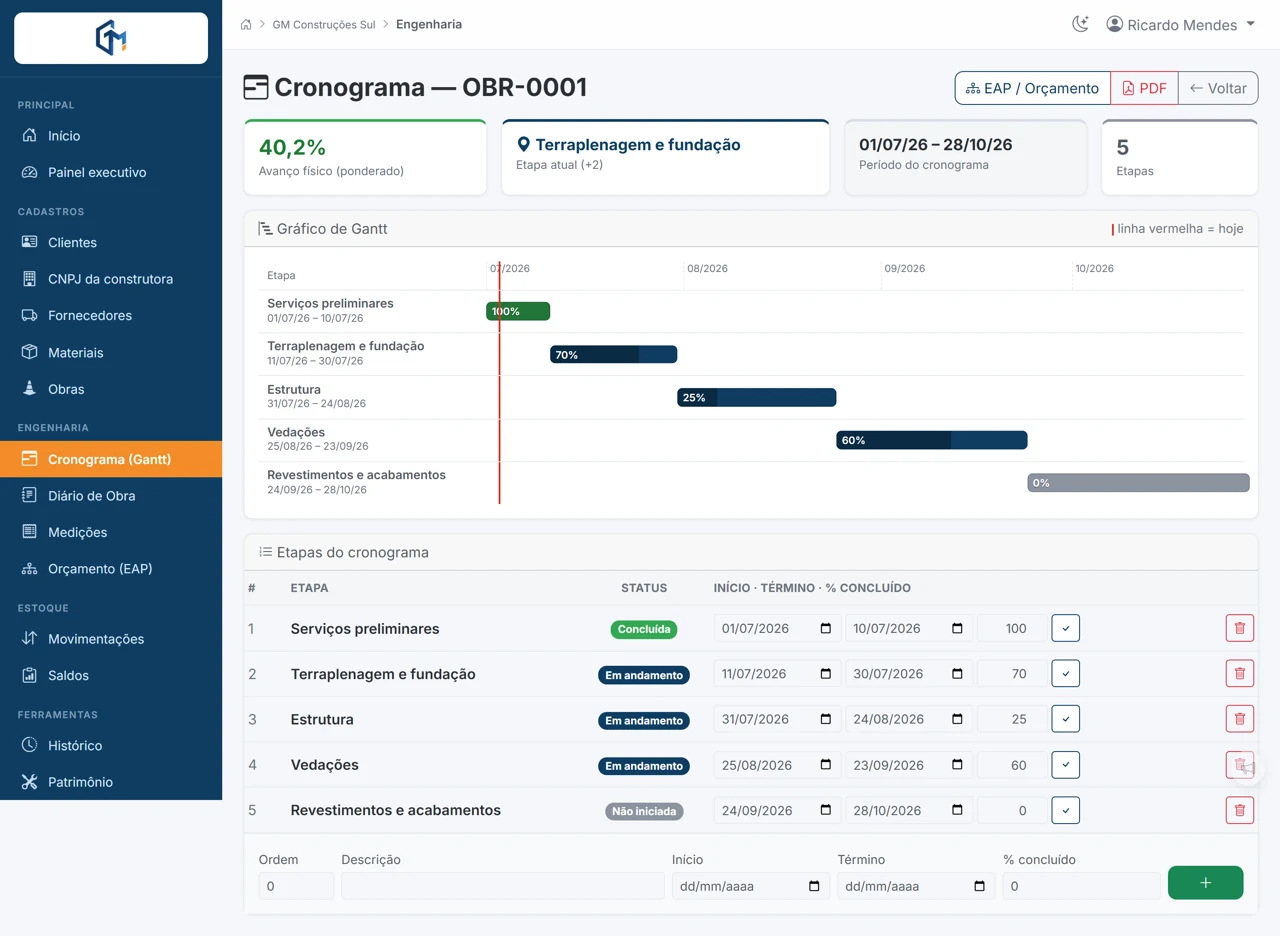Click the Cronograma (Gantt) sidebar icon

(x=29, y=459)
